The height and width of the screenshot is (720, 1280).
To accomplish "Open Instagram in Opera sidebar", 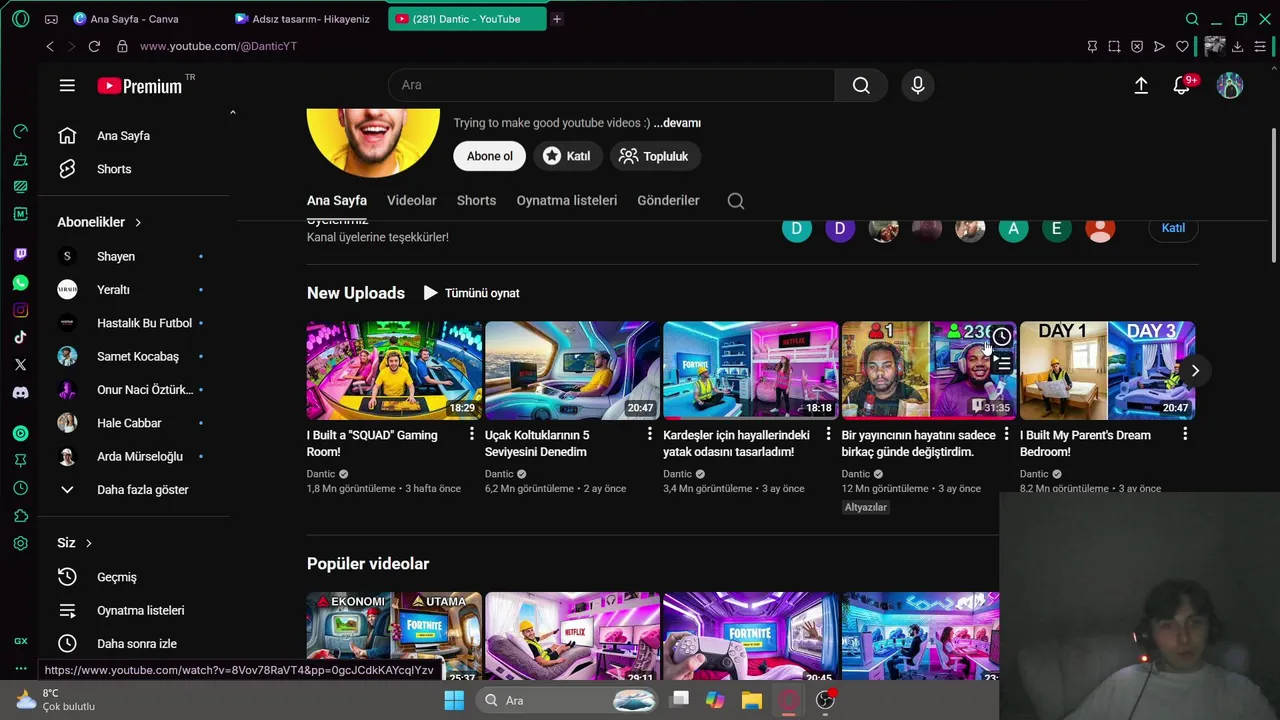I will pyautogui.click(x=20, y=310).
